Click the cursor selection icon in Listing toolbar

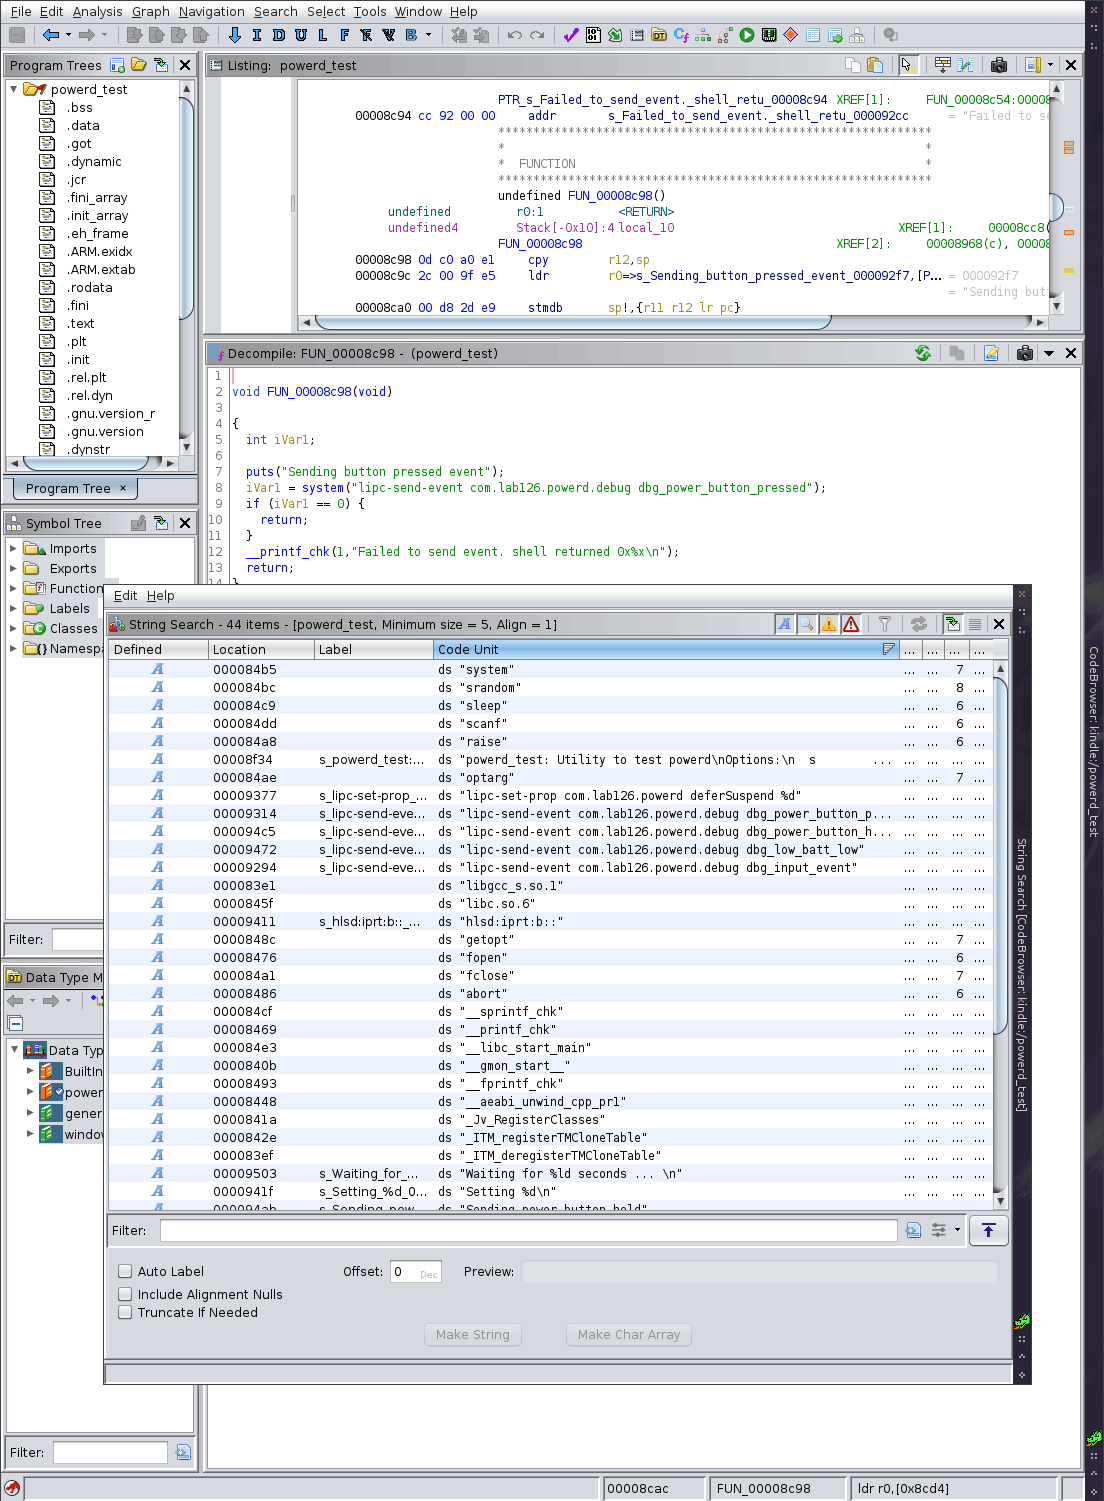[907, 65]
